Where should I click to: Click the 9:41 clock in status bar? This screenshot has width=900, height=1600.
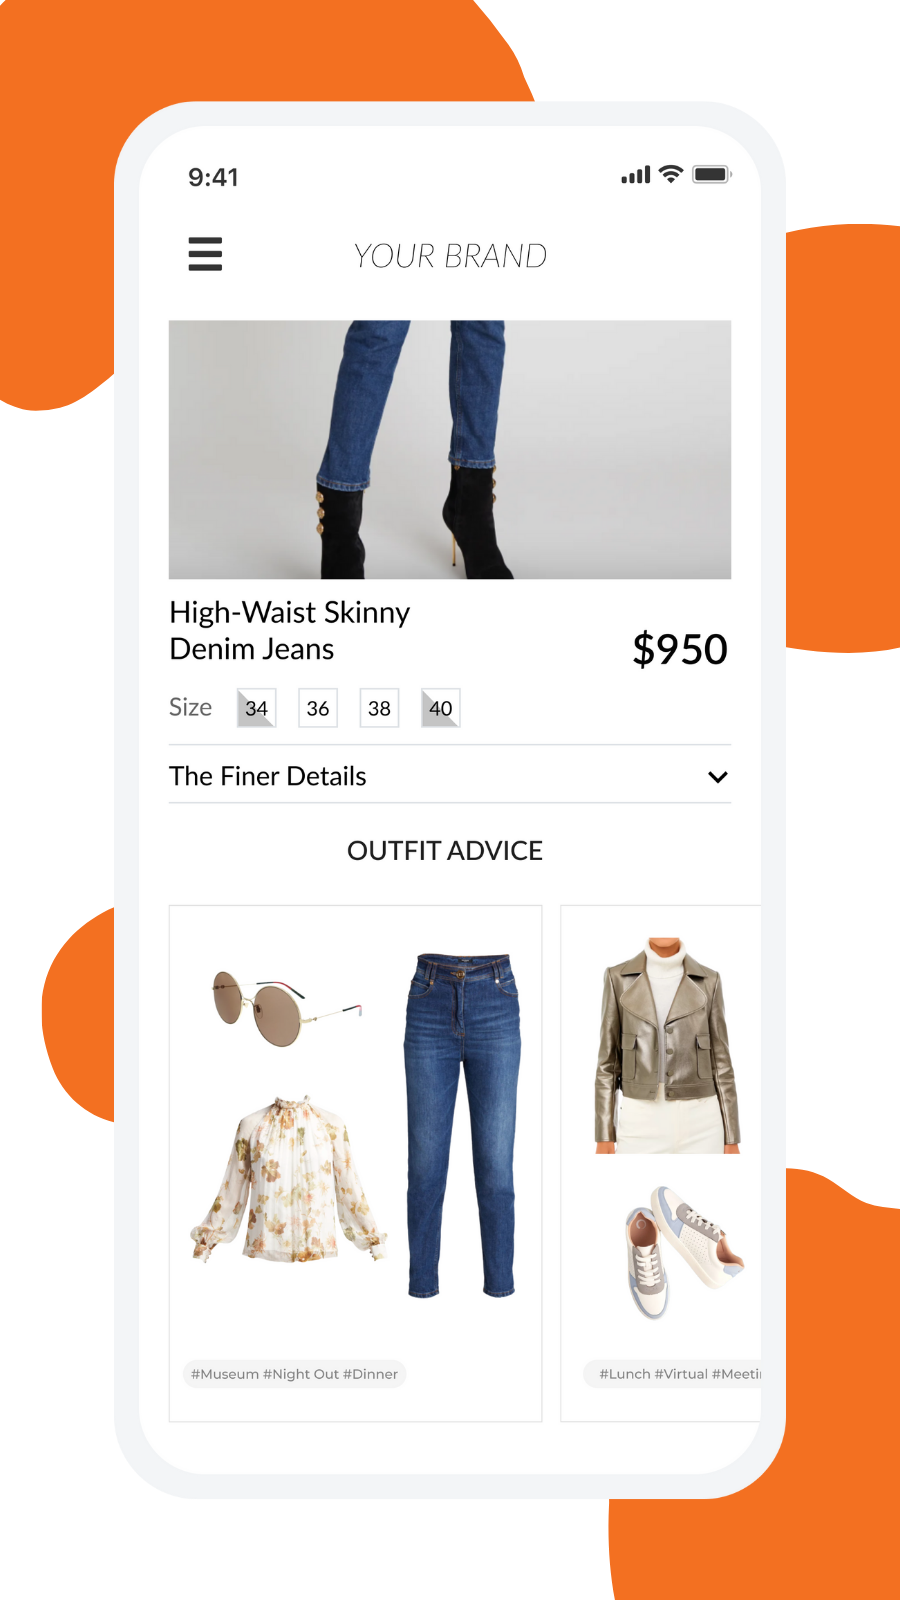pos(214,177)
